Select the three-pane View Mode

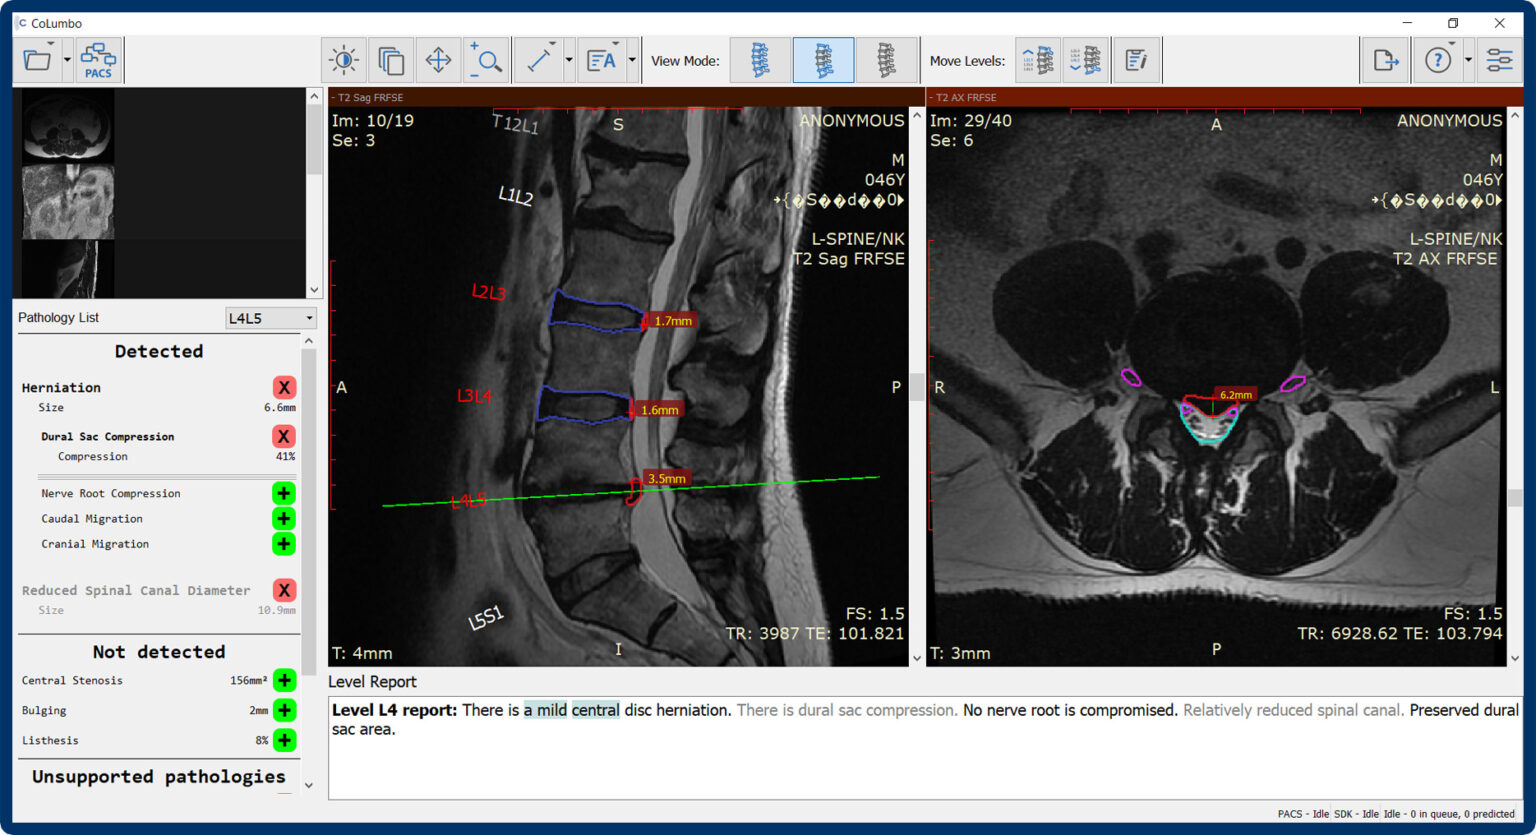[x=887, y=59]
